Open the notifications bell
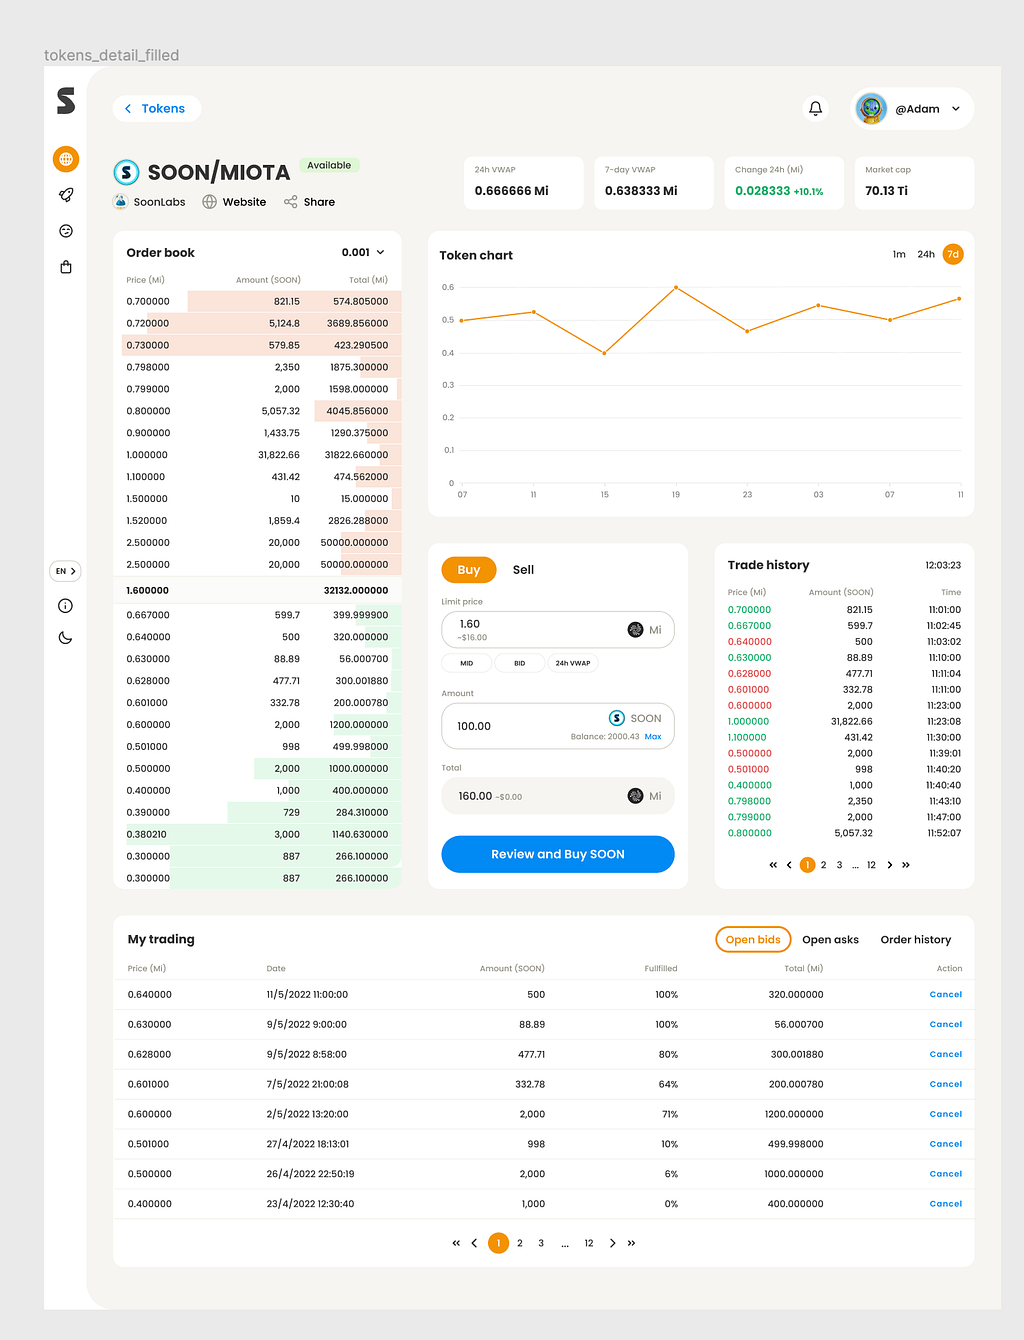1024x1340 pixels. click(x=815, y=108)
